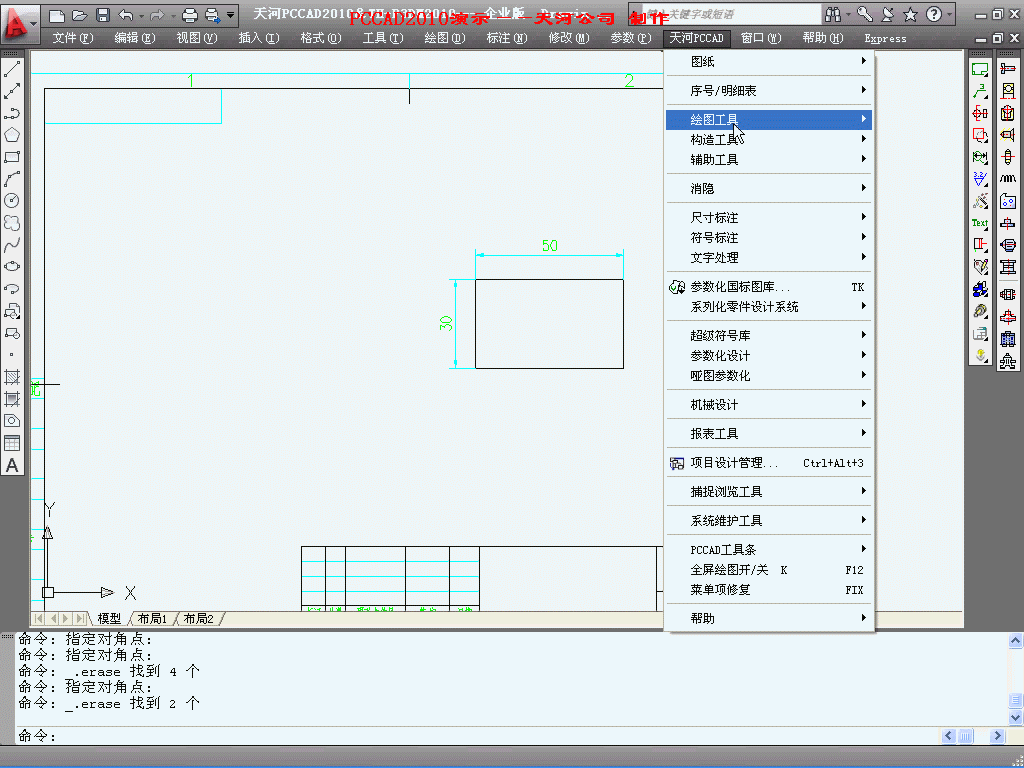This screenshot has width=1024, height=768.
Task: Expand the PCCAD工具条 submenu
Action: pyautogui.click(x=769, y=549)
